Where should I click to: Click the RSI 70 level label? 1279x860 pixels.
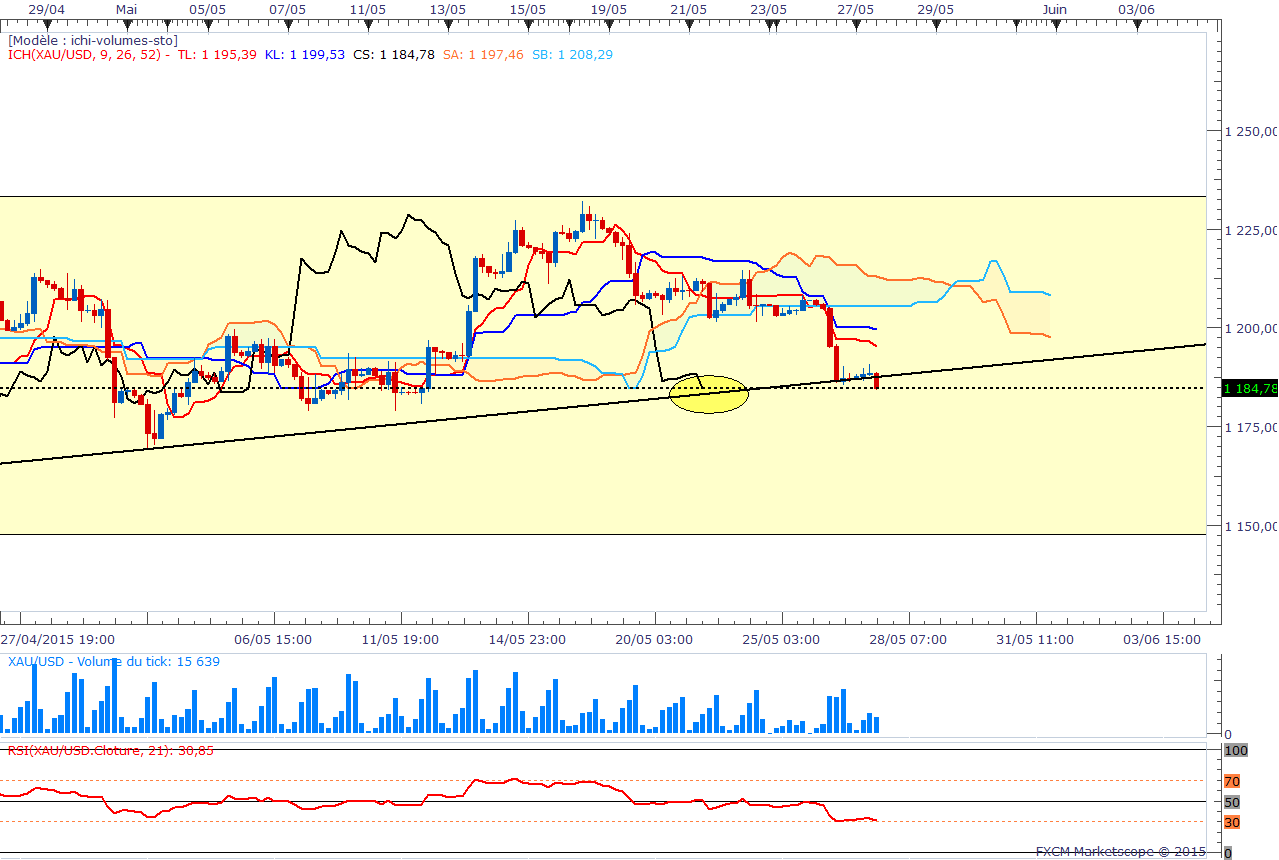click(1232, 781)
